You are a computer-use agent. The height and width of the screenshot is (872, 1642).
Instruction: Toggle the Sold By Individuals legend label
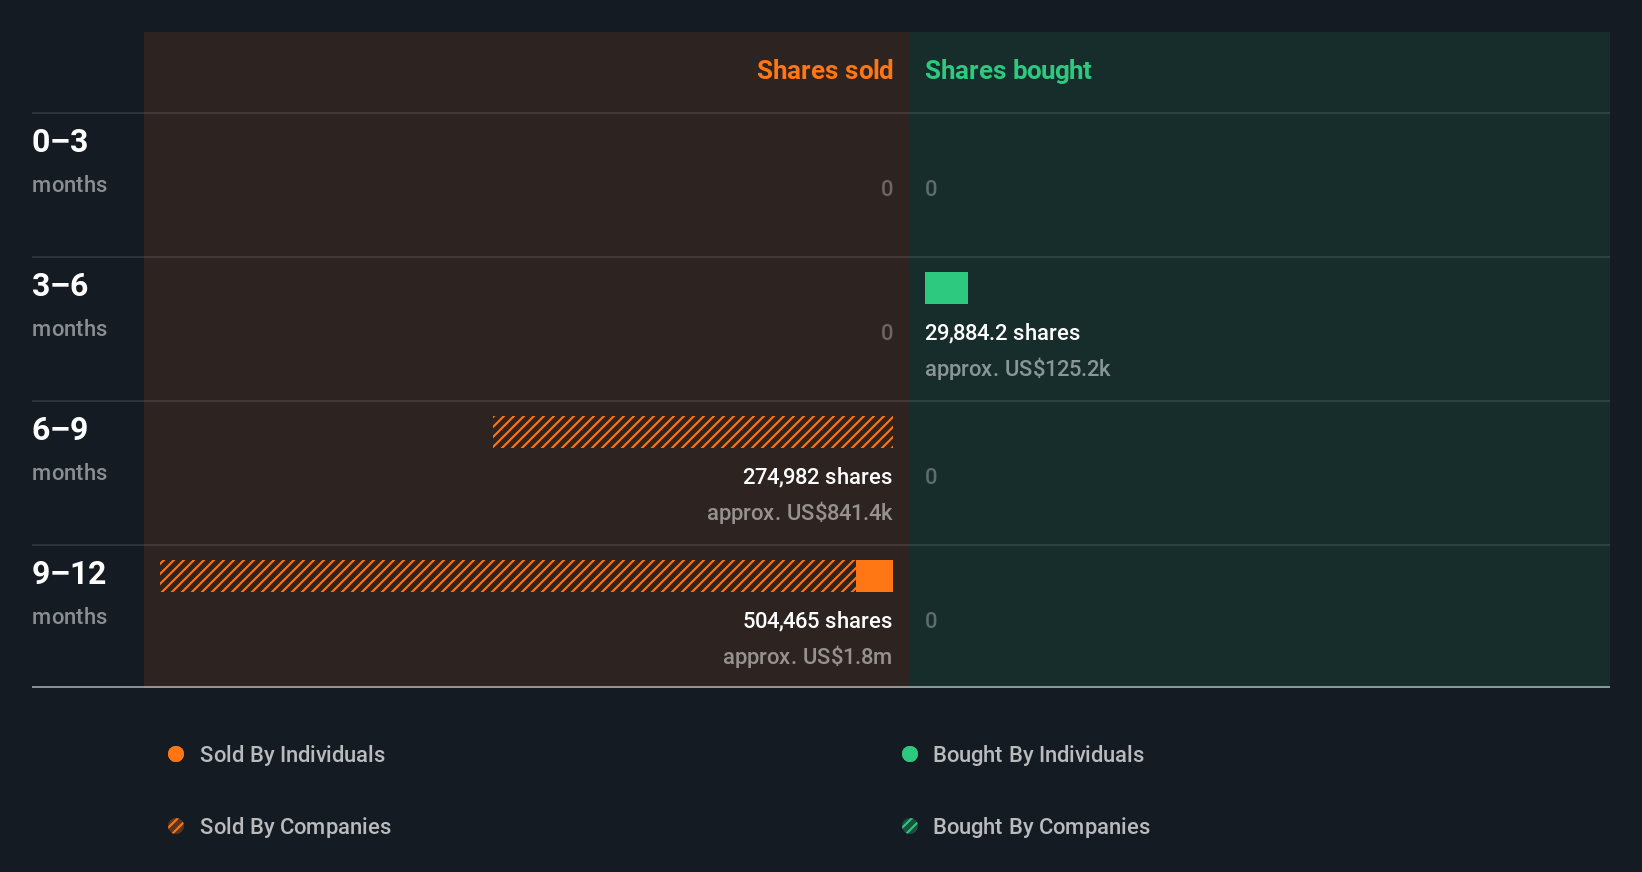click(292, 754)
